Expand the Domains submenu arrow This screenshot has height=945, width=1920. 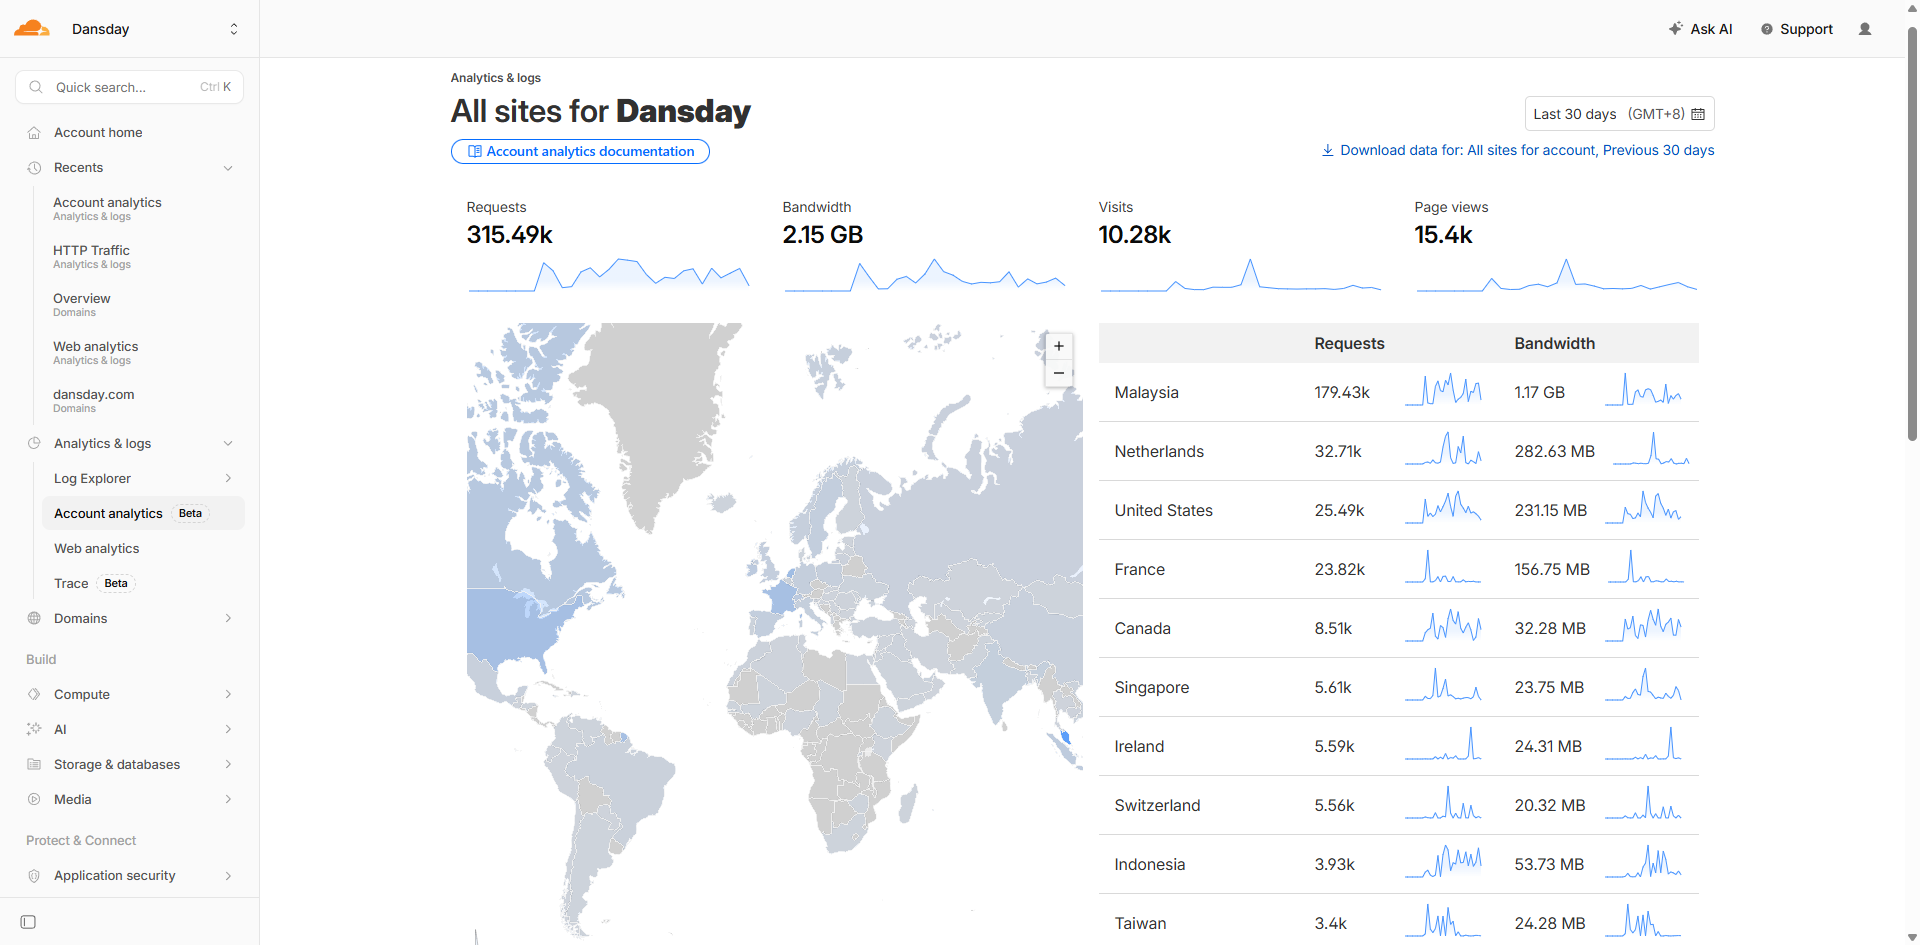tap(228, 618)
